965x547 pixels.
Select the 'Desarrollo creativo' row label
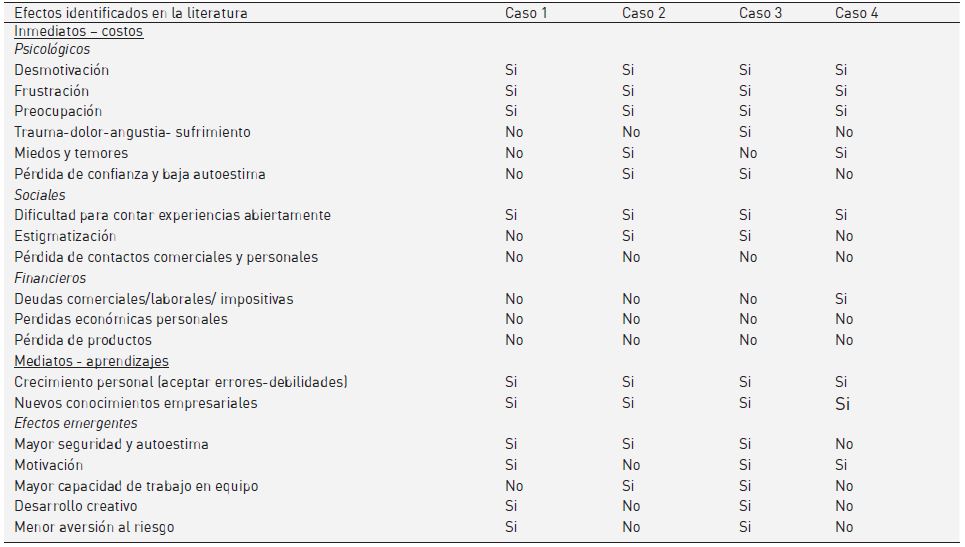click(76, 506)
